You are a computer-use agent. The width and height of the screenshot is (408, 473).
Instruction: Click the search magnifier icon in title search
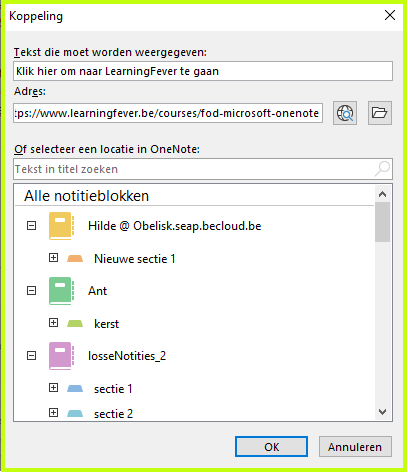pyautogui.click(x=382, y=169)
